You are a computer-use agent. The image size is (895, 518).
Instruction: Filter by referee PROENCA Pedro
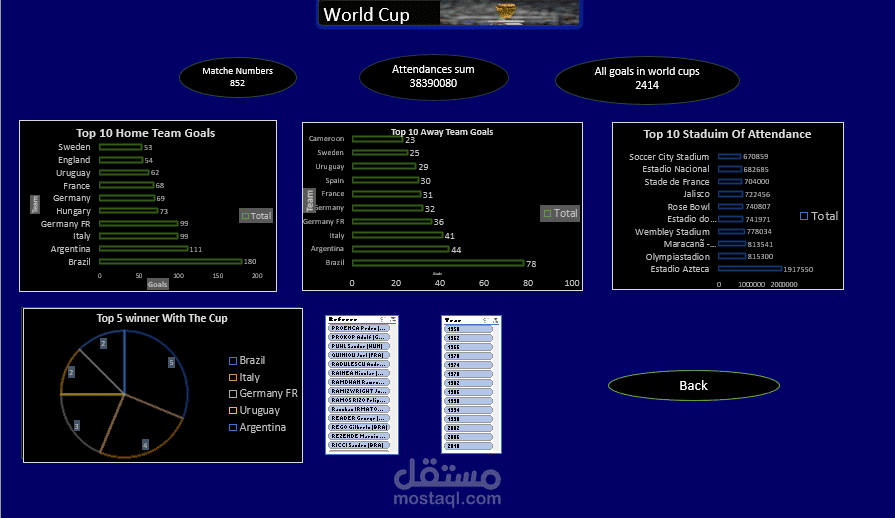tap(358, 328)
